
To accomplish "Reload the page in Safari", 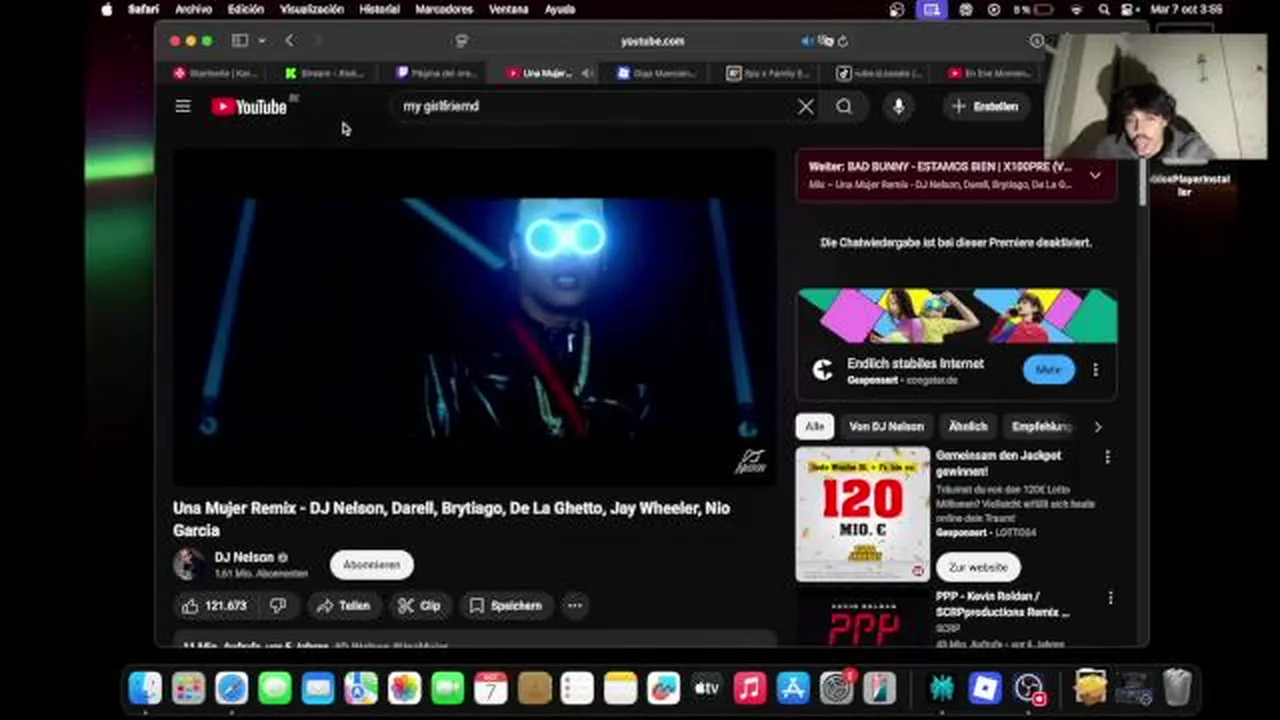I will click(x=843, y=41).
